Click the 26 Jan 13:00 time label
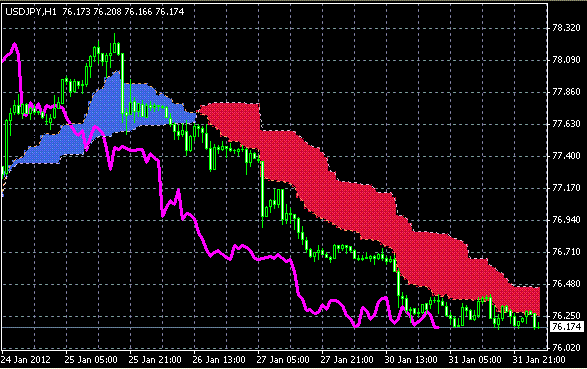The image size is (587, 369). tap(219, 360)
